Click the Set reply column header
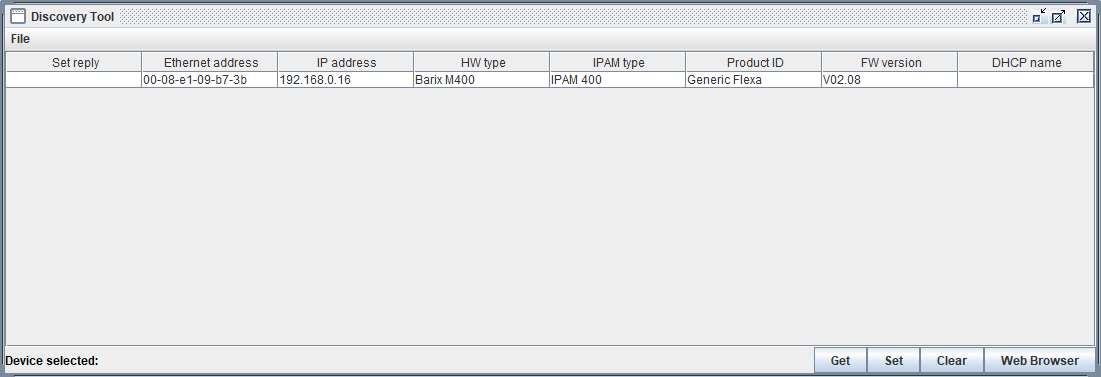Screen dimensions: 1101x377 point(74,62)
